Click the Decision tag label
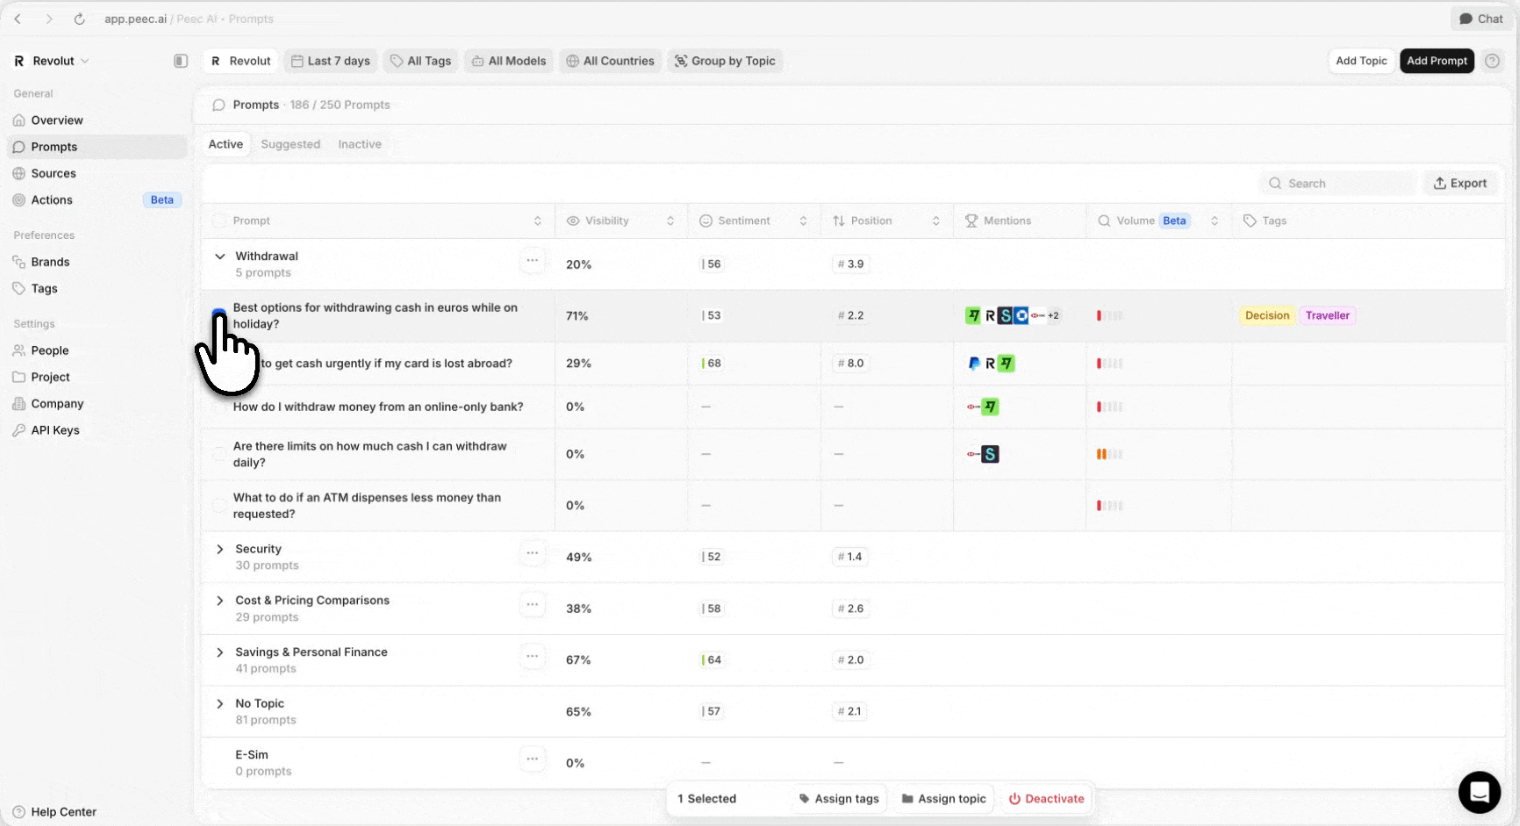Image resolution: width=1520 pixels, height=826 pixels. pos(1267,316)
